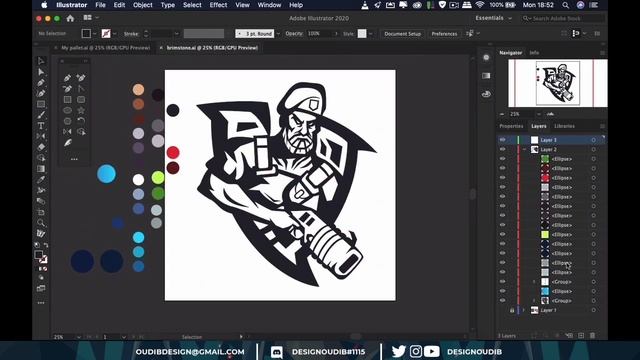Screen dimensions: 640x360
Task: Open the Object menu
Action: 142,5
